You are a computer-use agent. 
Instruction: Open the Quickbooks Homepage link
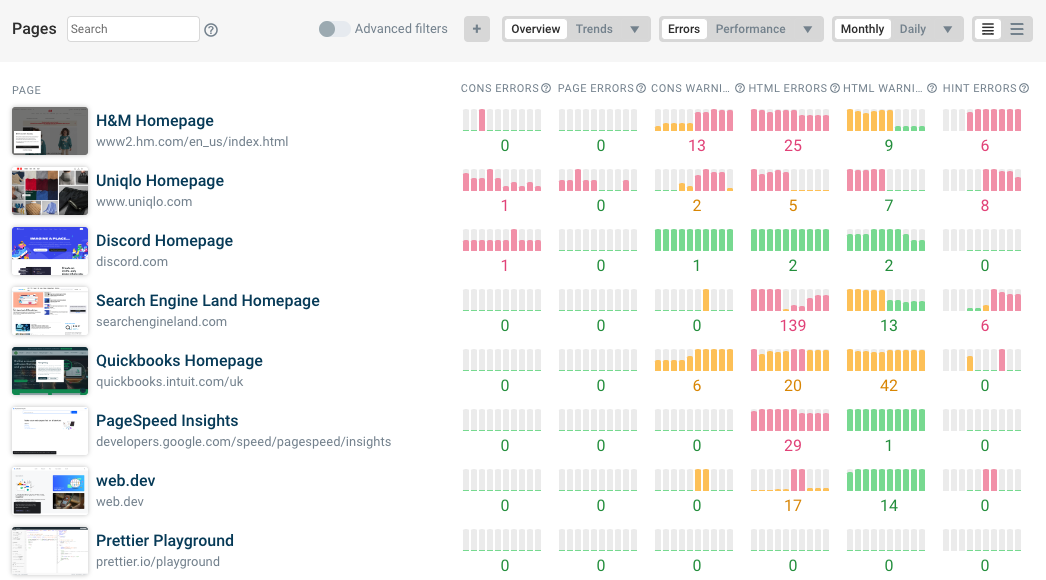pos(179,361)
